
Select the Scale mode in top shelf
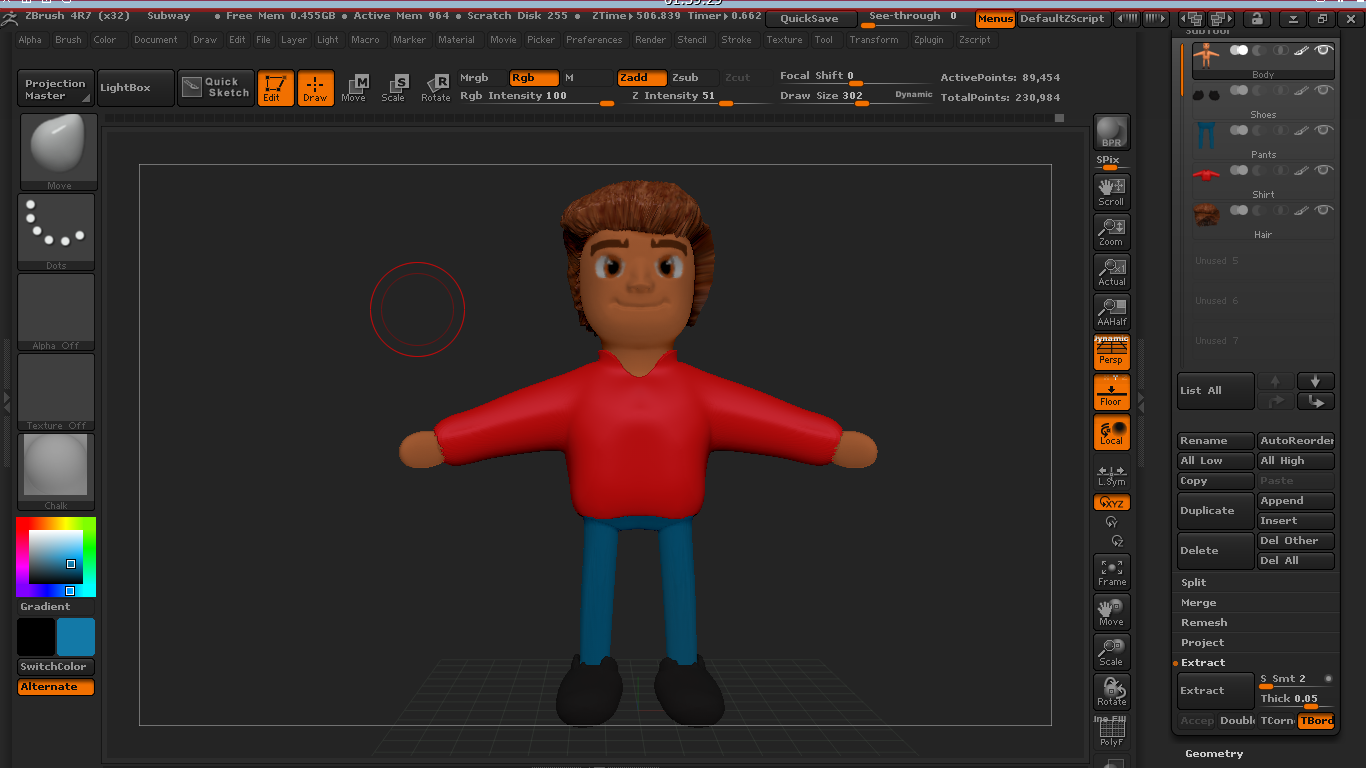[394, 88]
